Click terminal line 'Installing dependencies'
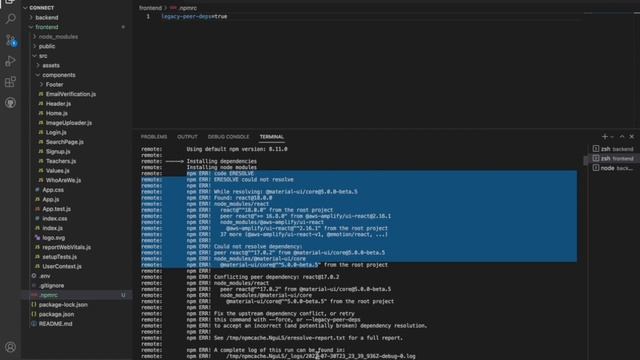Image resolution: width=640 pixels, height=360 pixels. point(222,161)
